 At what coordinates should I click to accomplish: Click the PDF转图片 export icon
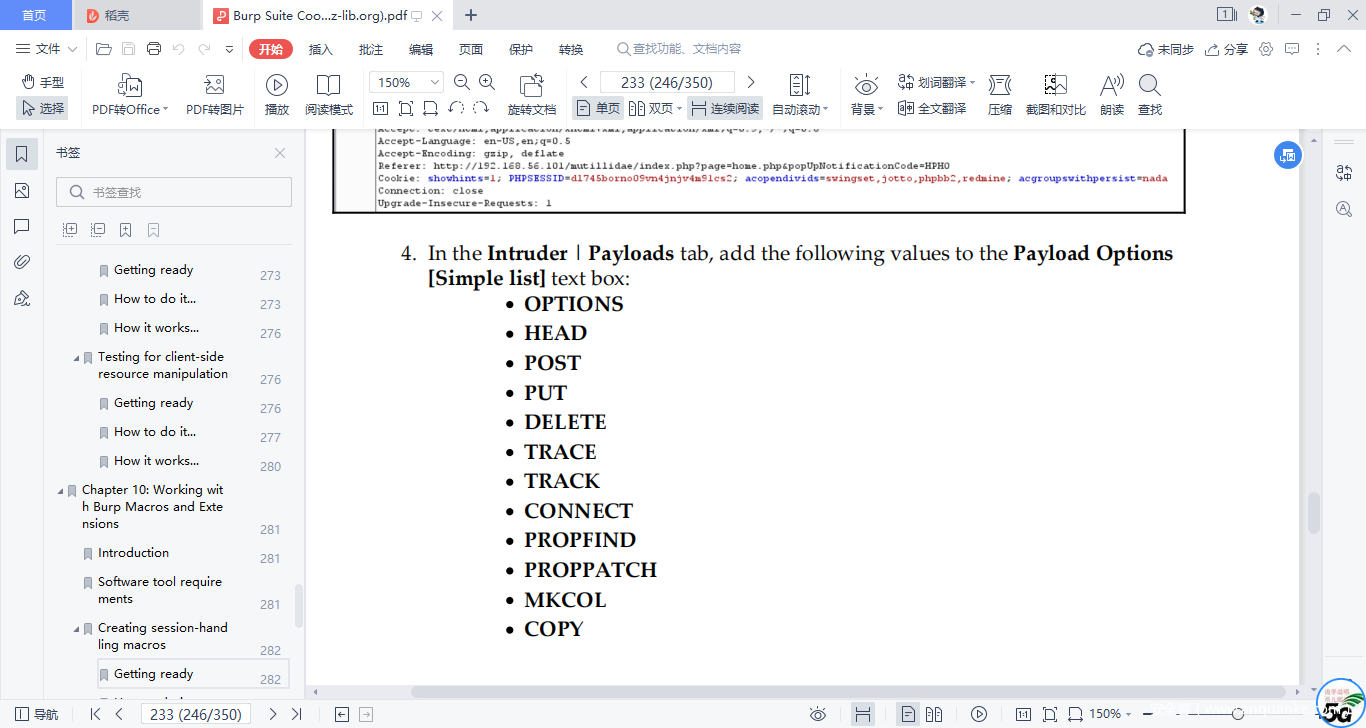pyautogui.click(x=214, y=86)
